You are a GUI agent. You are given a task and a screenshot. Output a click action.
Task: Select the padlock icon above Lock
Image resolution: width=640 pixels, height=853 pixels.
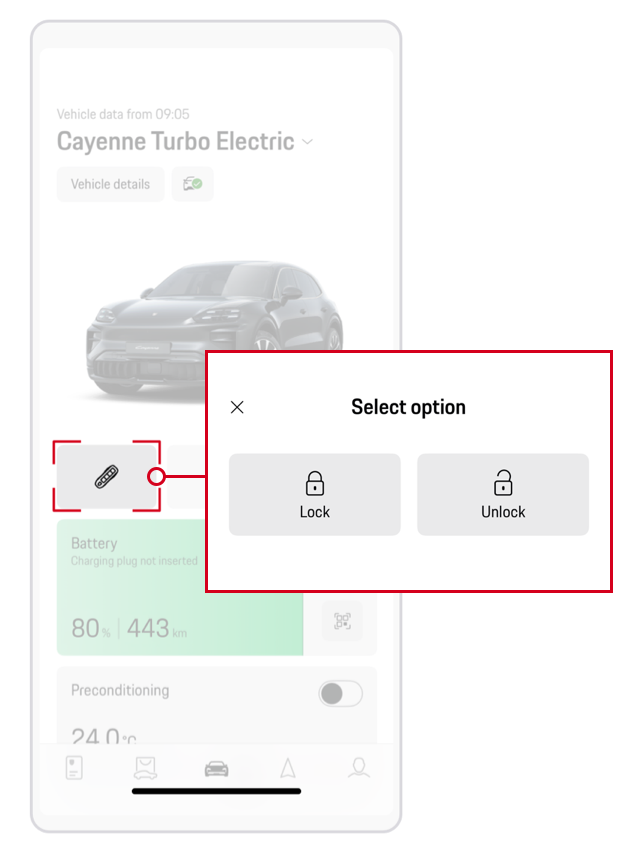tap(314, 483)
